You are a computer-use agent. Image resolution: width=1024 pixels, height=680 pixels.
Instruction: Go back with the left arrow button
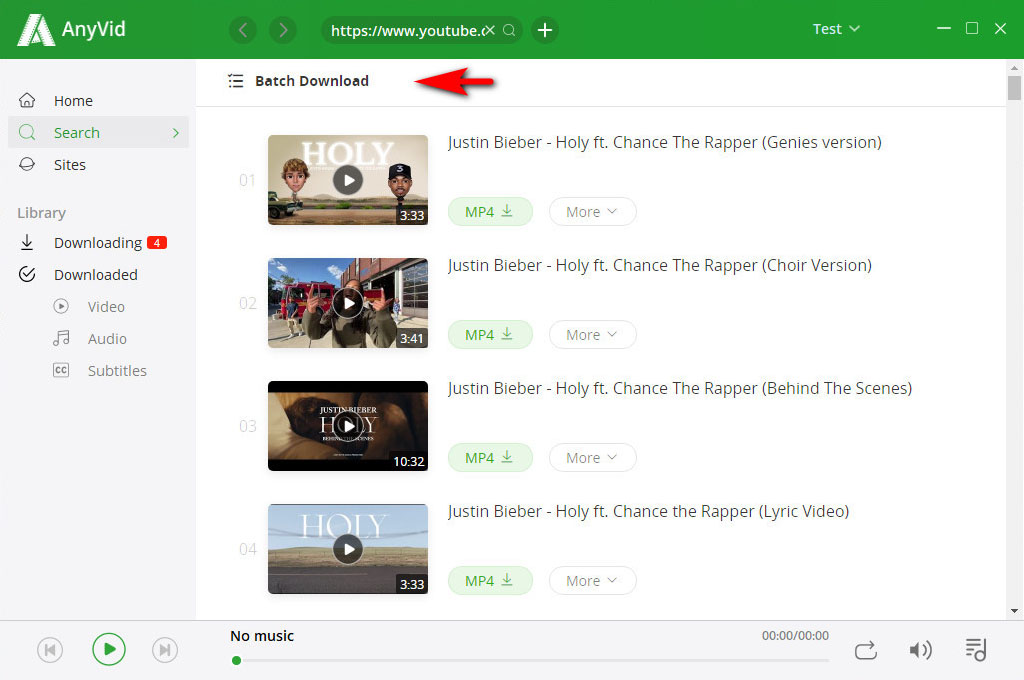point(243,30)
